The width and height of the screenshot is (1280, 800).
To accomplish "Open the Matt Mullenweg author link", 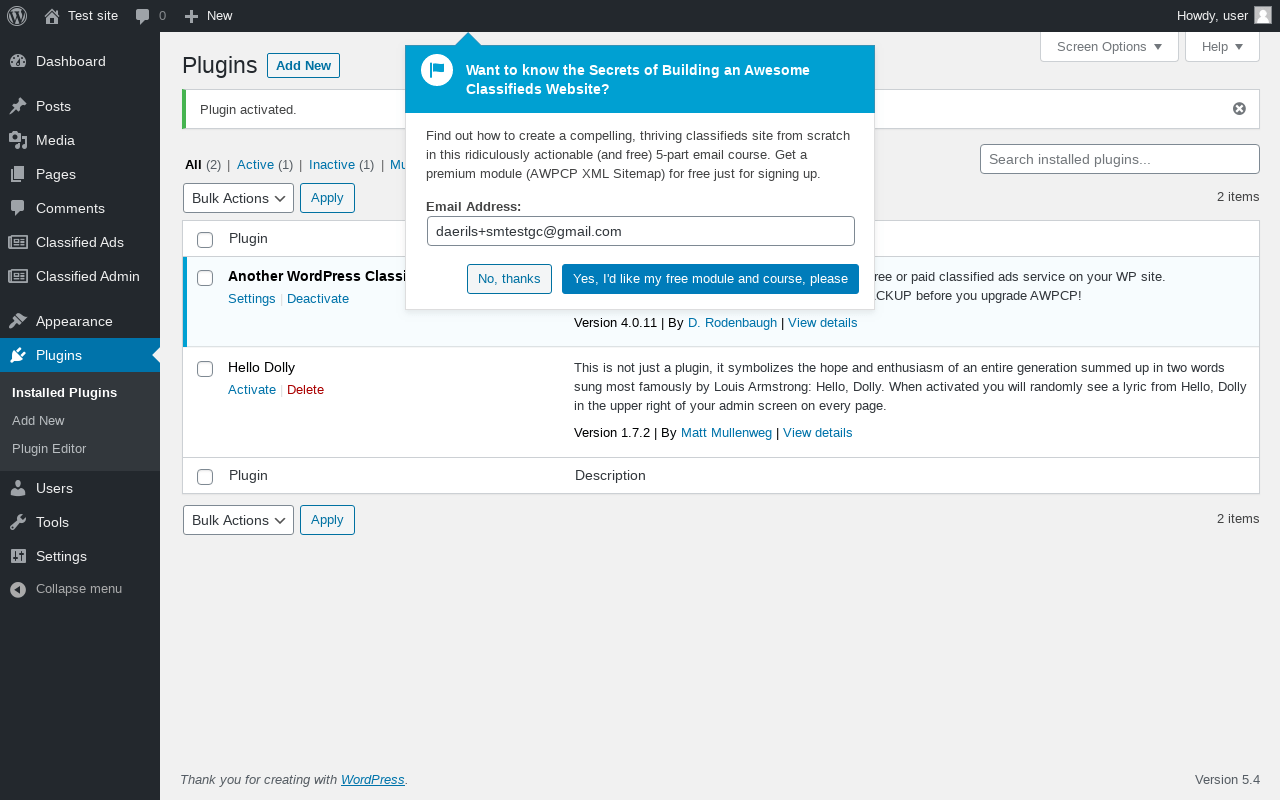I will (726, 432).
